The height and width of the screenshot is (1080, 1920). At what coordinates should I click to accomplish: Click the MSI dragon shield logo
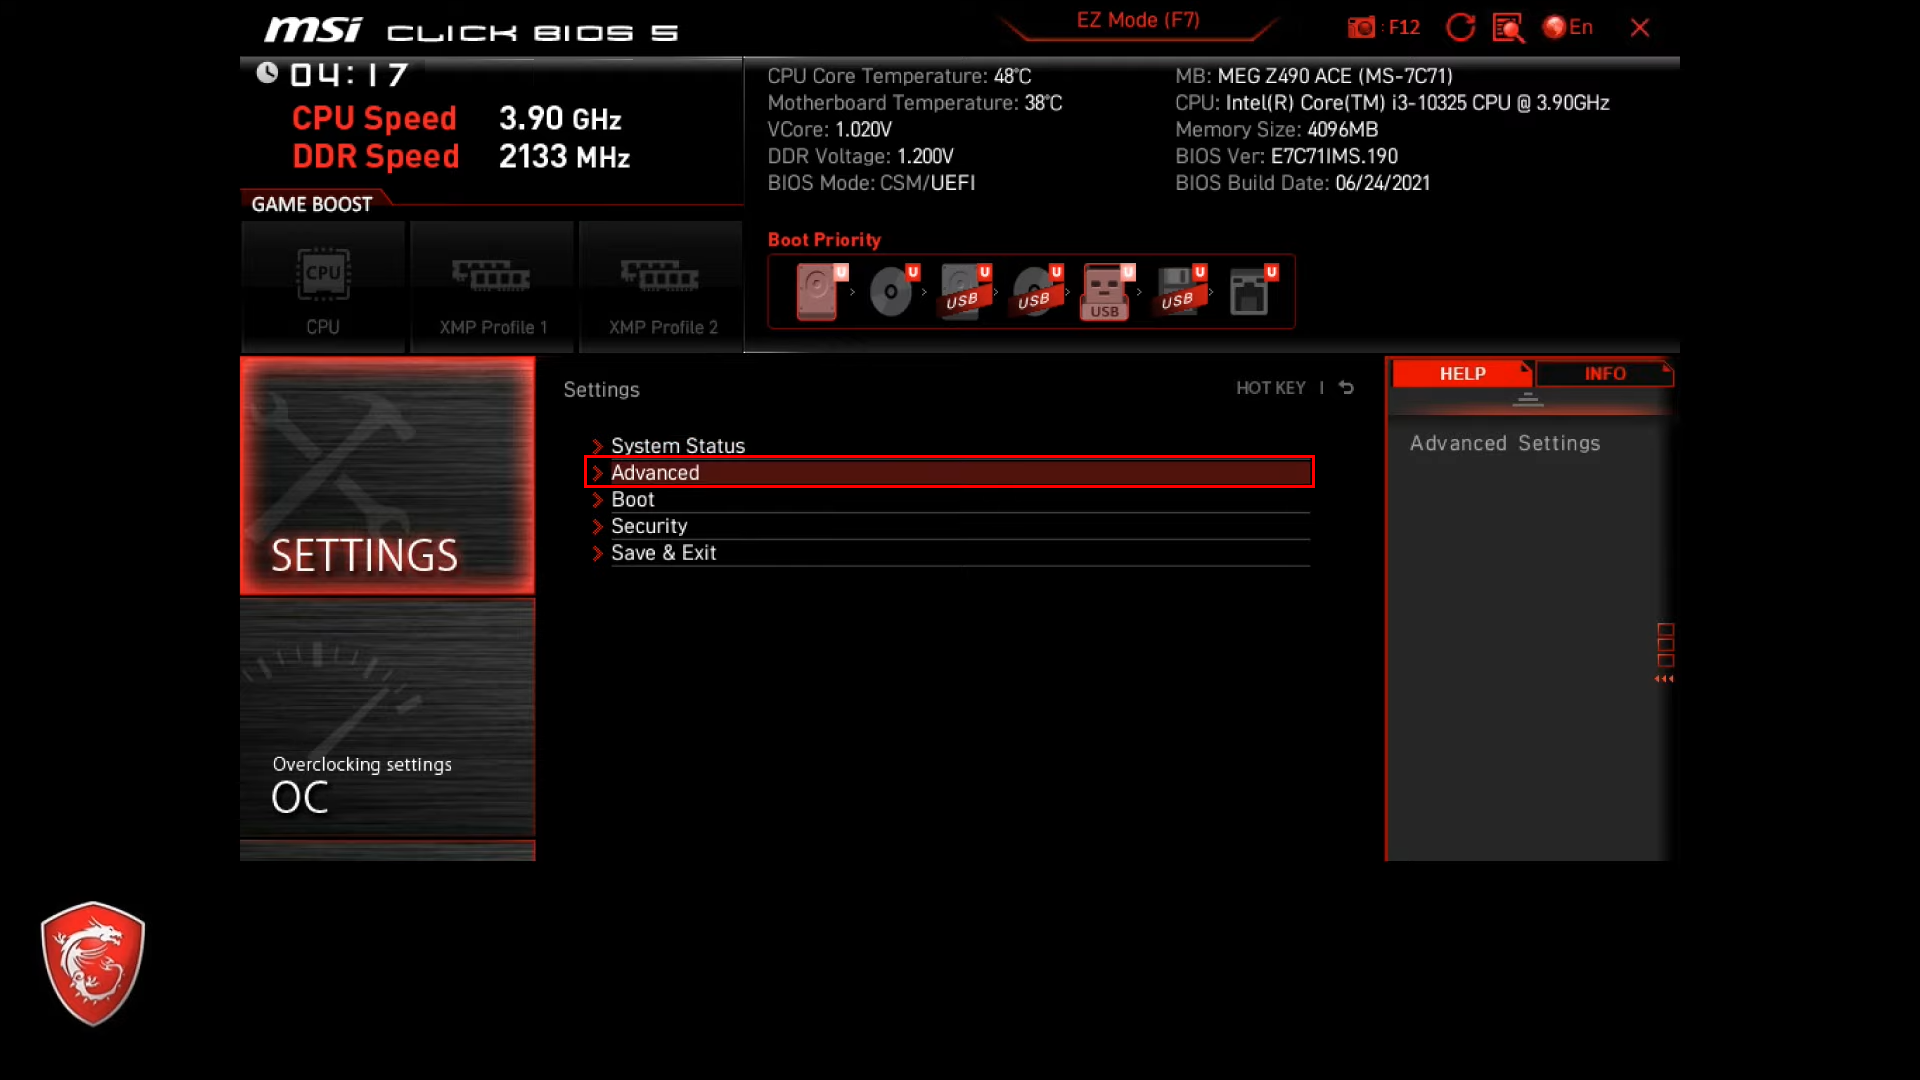click(x=93, y=964)
